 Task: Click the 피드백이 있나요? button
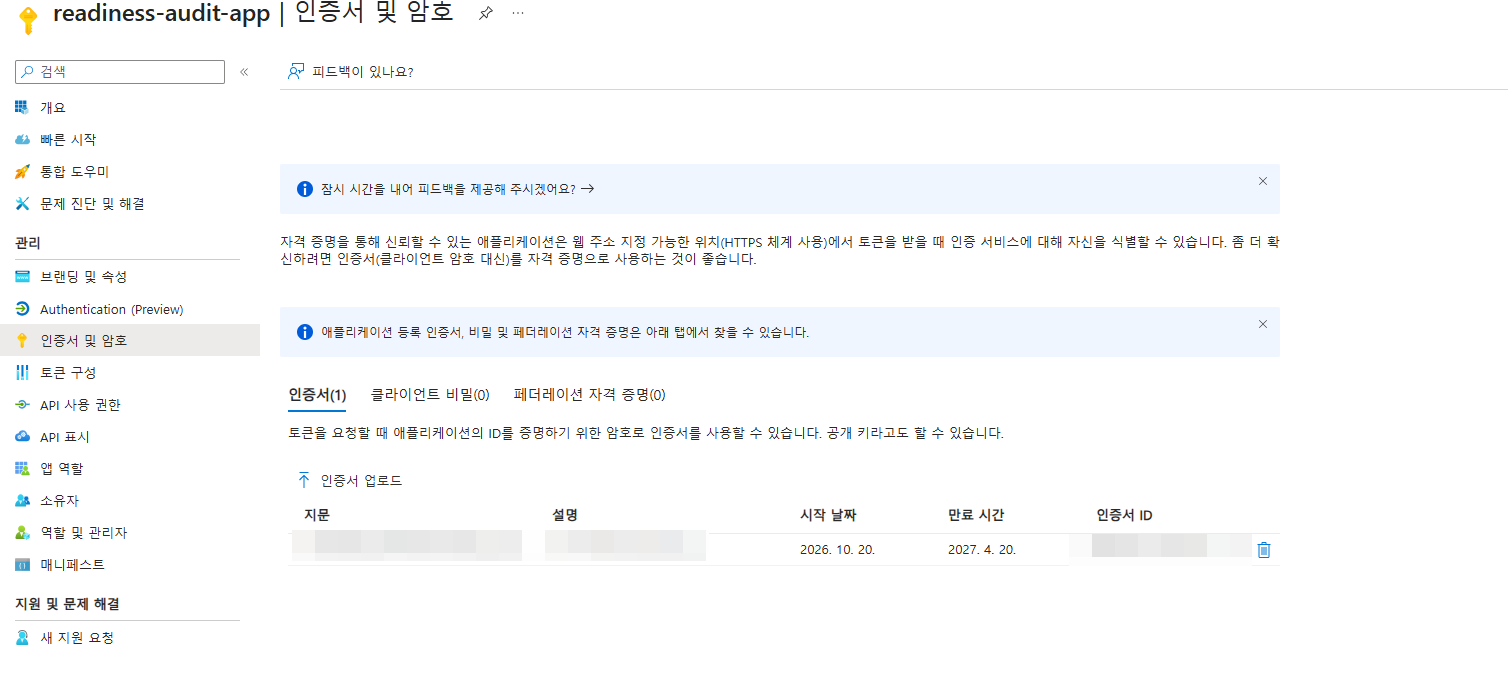tap(351, 72)
